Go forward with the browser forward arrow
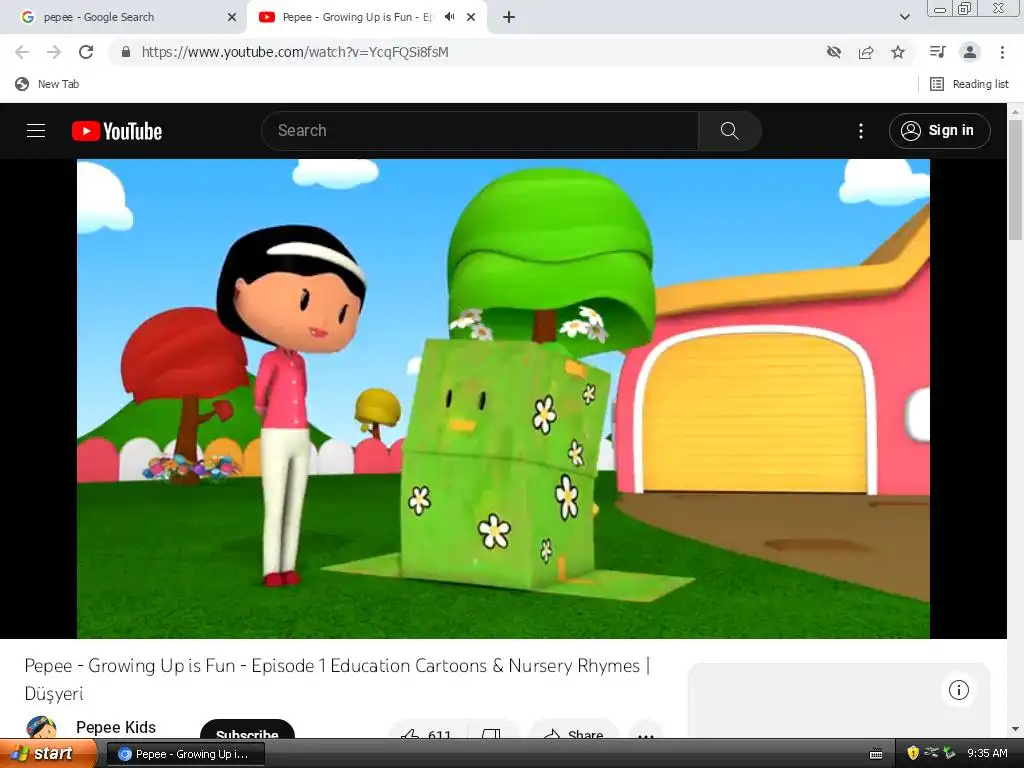The width and height of the screenshot is (1024, 768). [54, 52]
